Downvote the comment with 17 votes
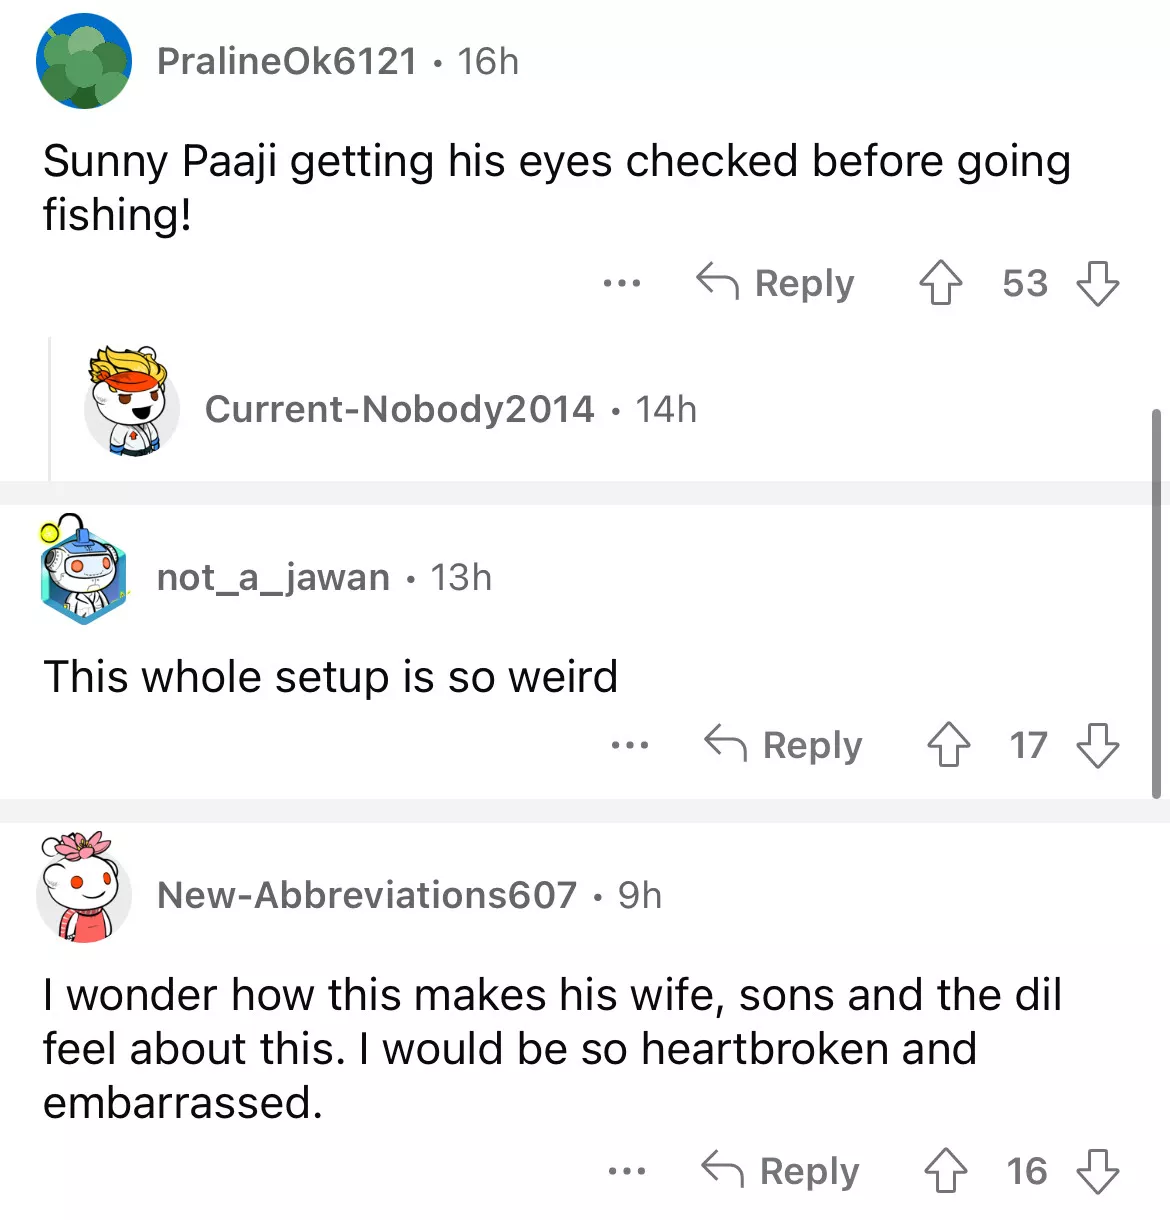This screenshot has width=1170, height=1220. pos(1097,745)
